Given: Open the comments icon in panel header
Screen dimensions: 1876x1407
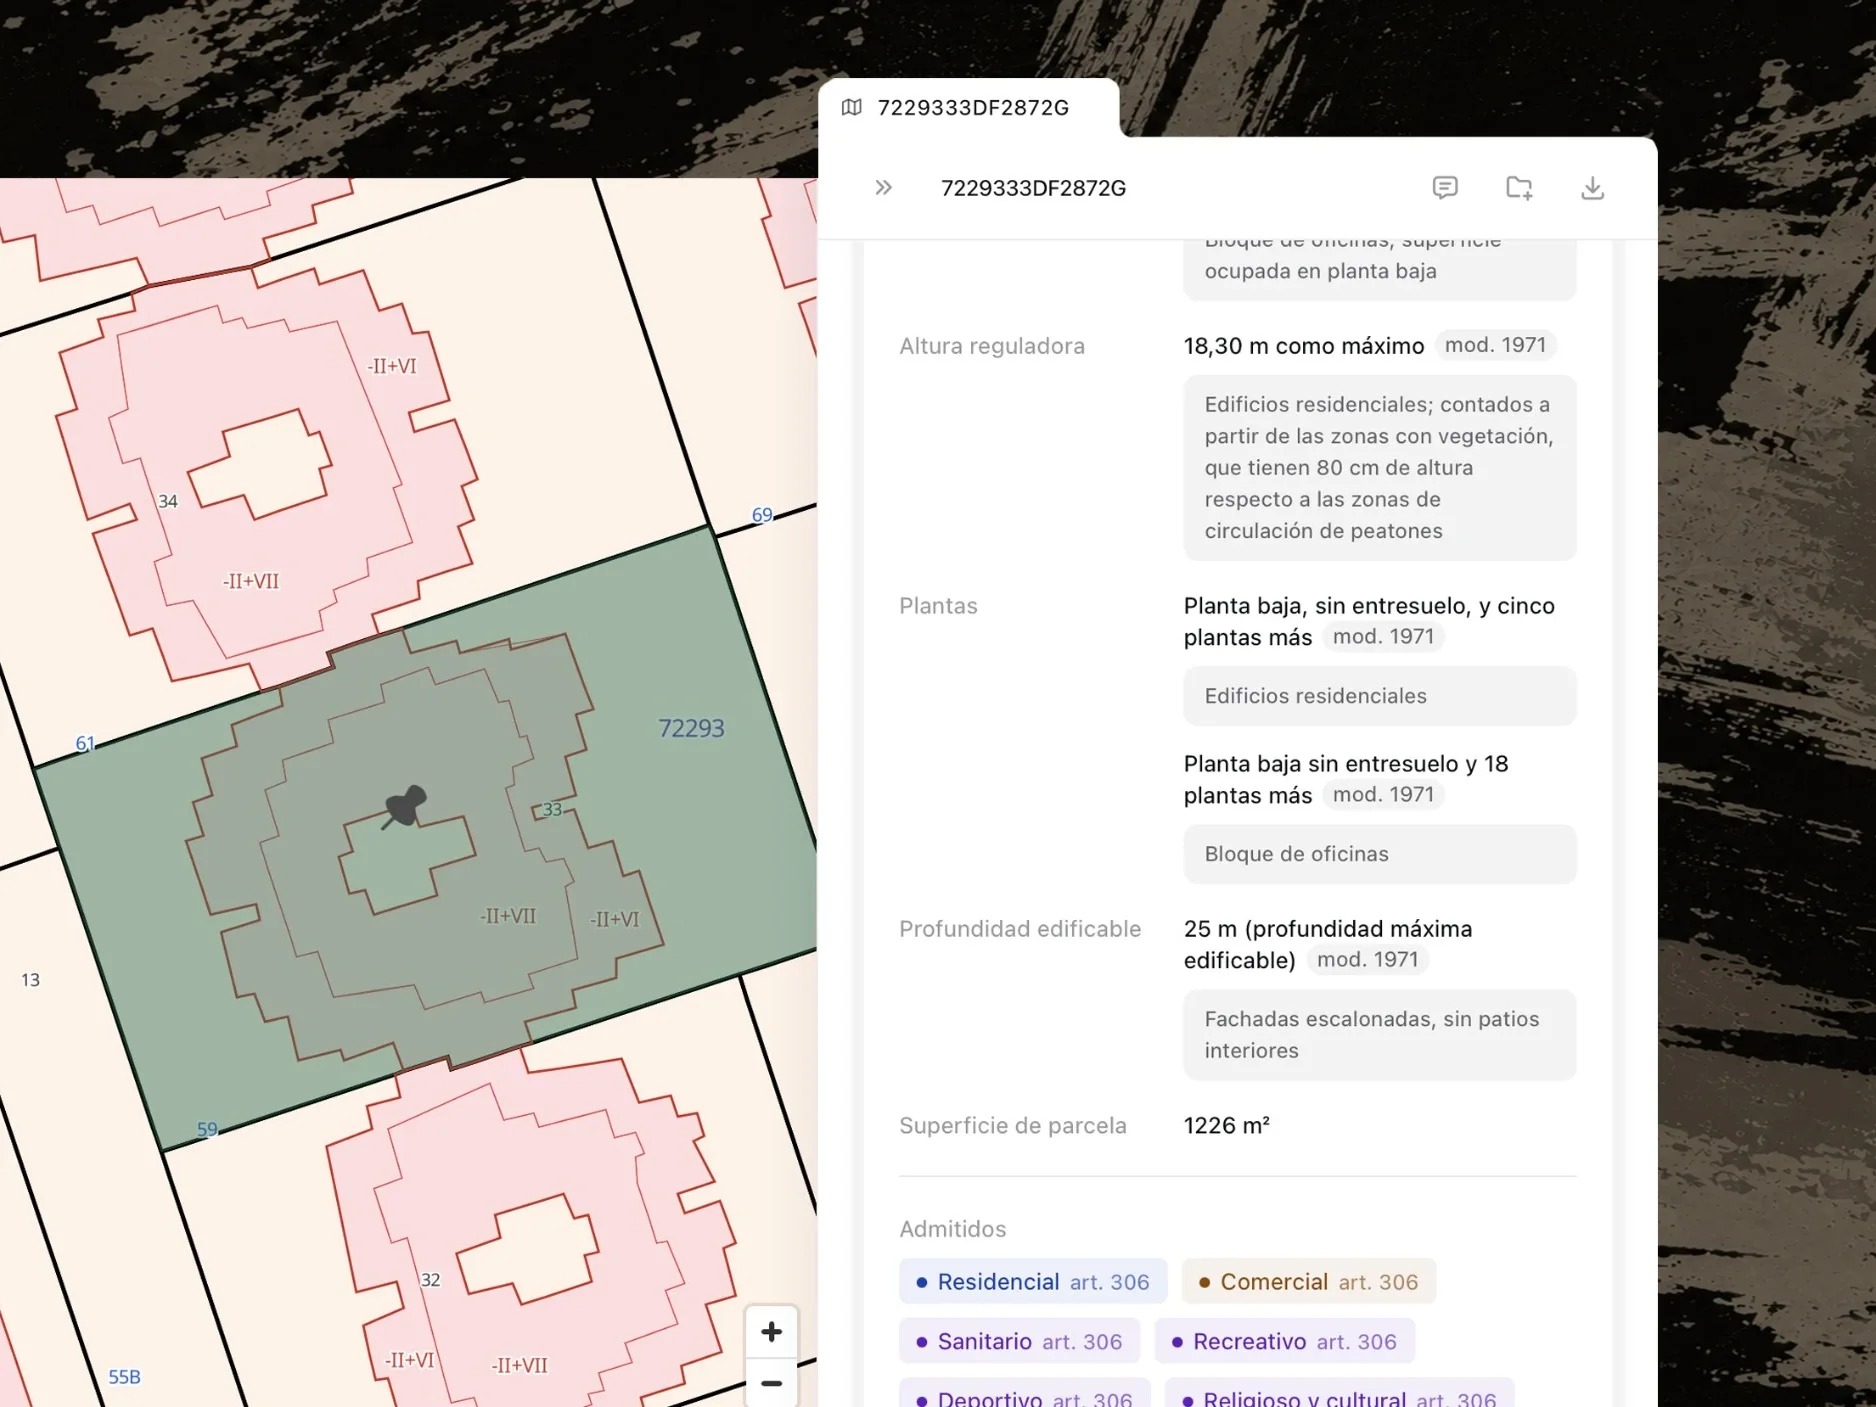Looking at the screenshot, I should pos(1445,188).
